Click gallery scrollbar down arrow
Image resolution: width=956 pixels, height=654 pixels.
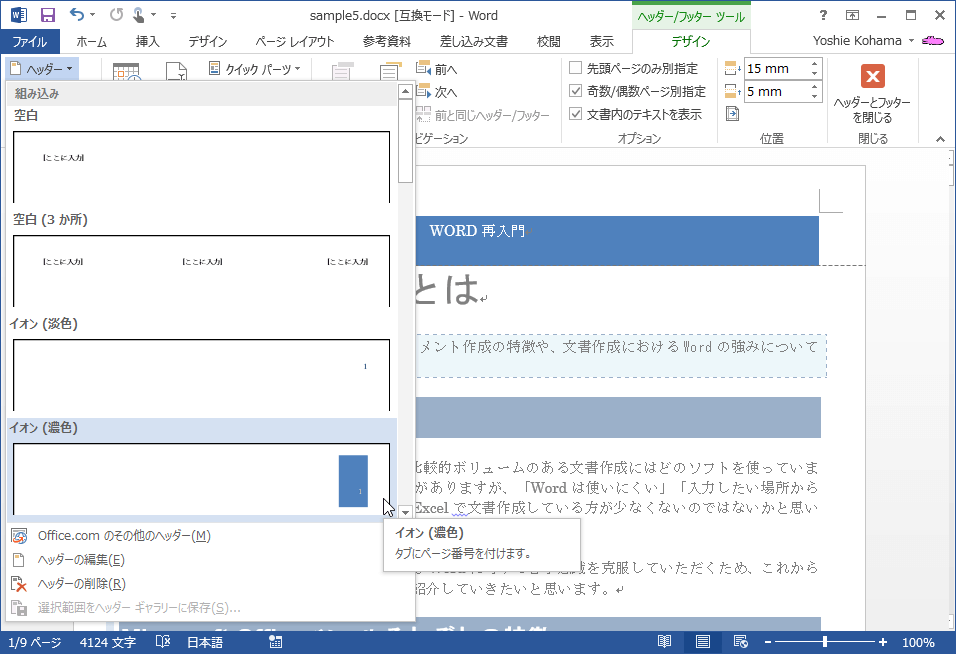[x=405, y=513]
